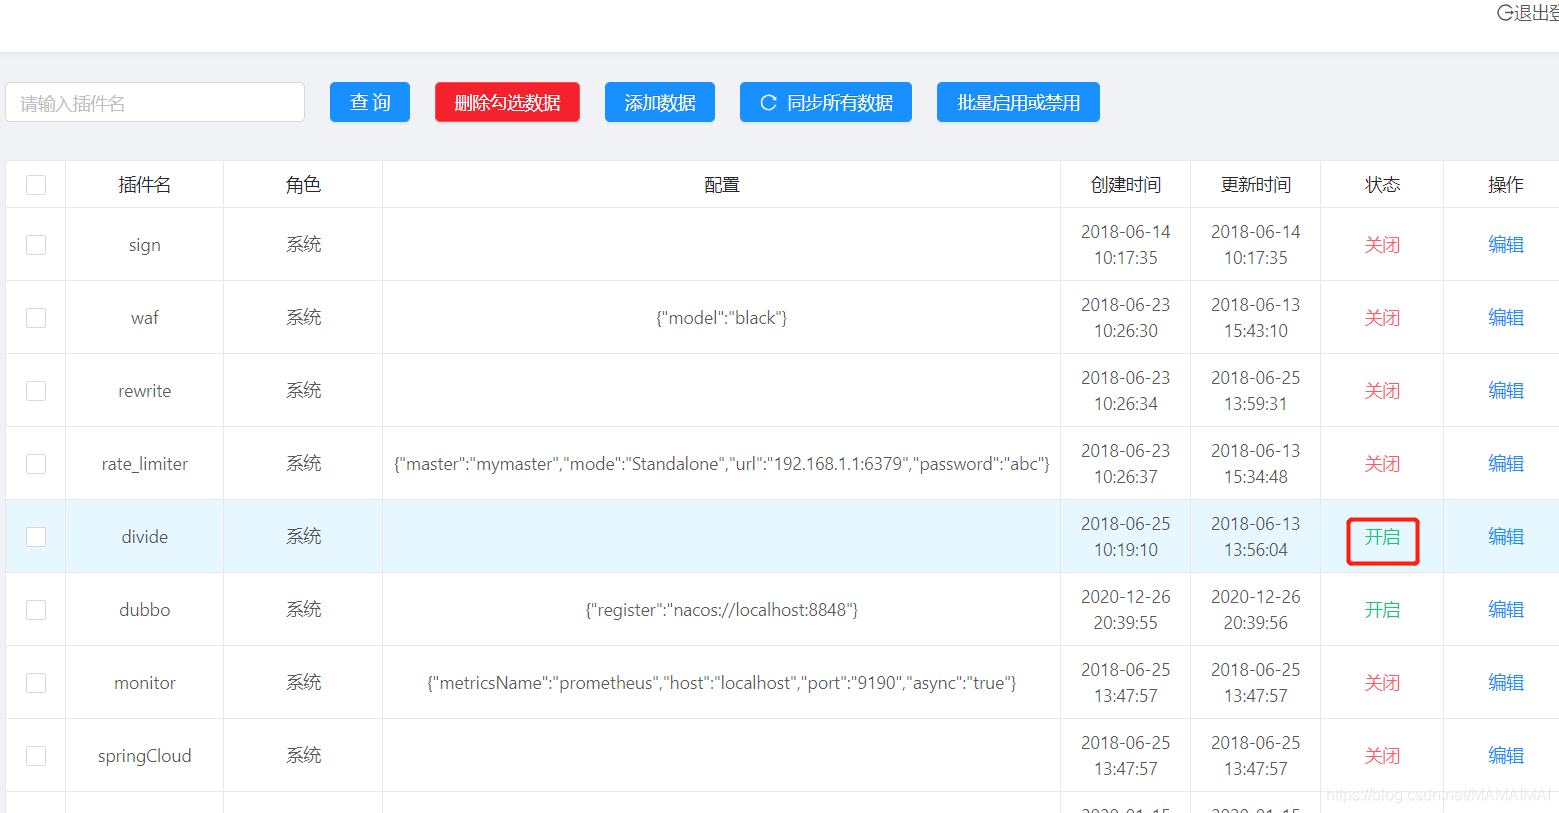Click the red 删除勾选数据 button
This screenshot has width=1559, height=813.
pyautogui.click(x=507, y=102)
